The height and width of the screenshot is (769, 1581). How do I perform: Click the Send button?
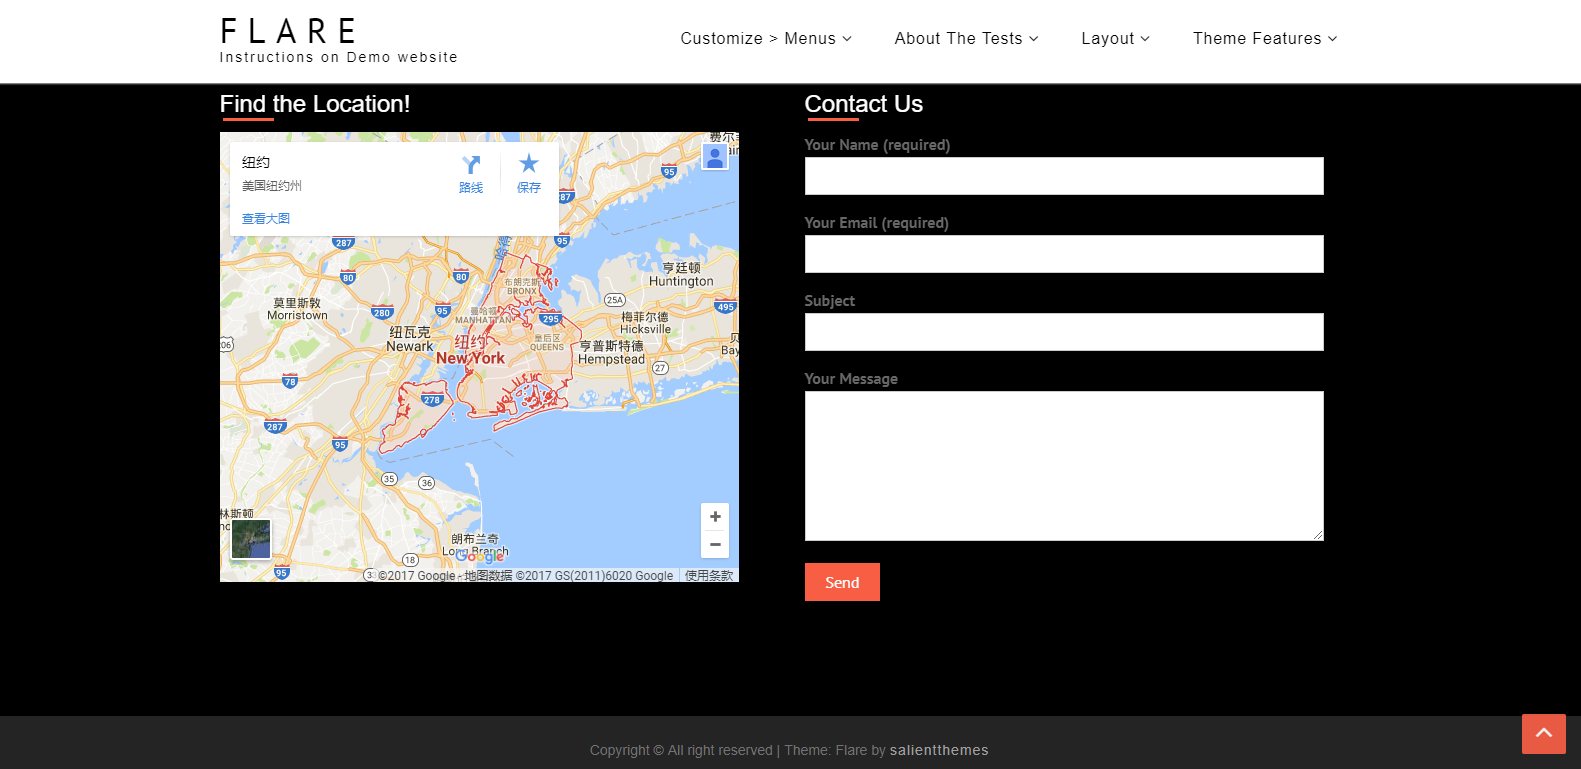[842, 582]
